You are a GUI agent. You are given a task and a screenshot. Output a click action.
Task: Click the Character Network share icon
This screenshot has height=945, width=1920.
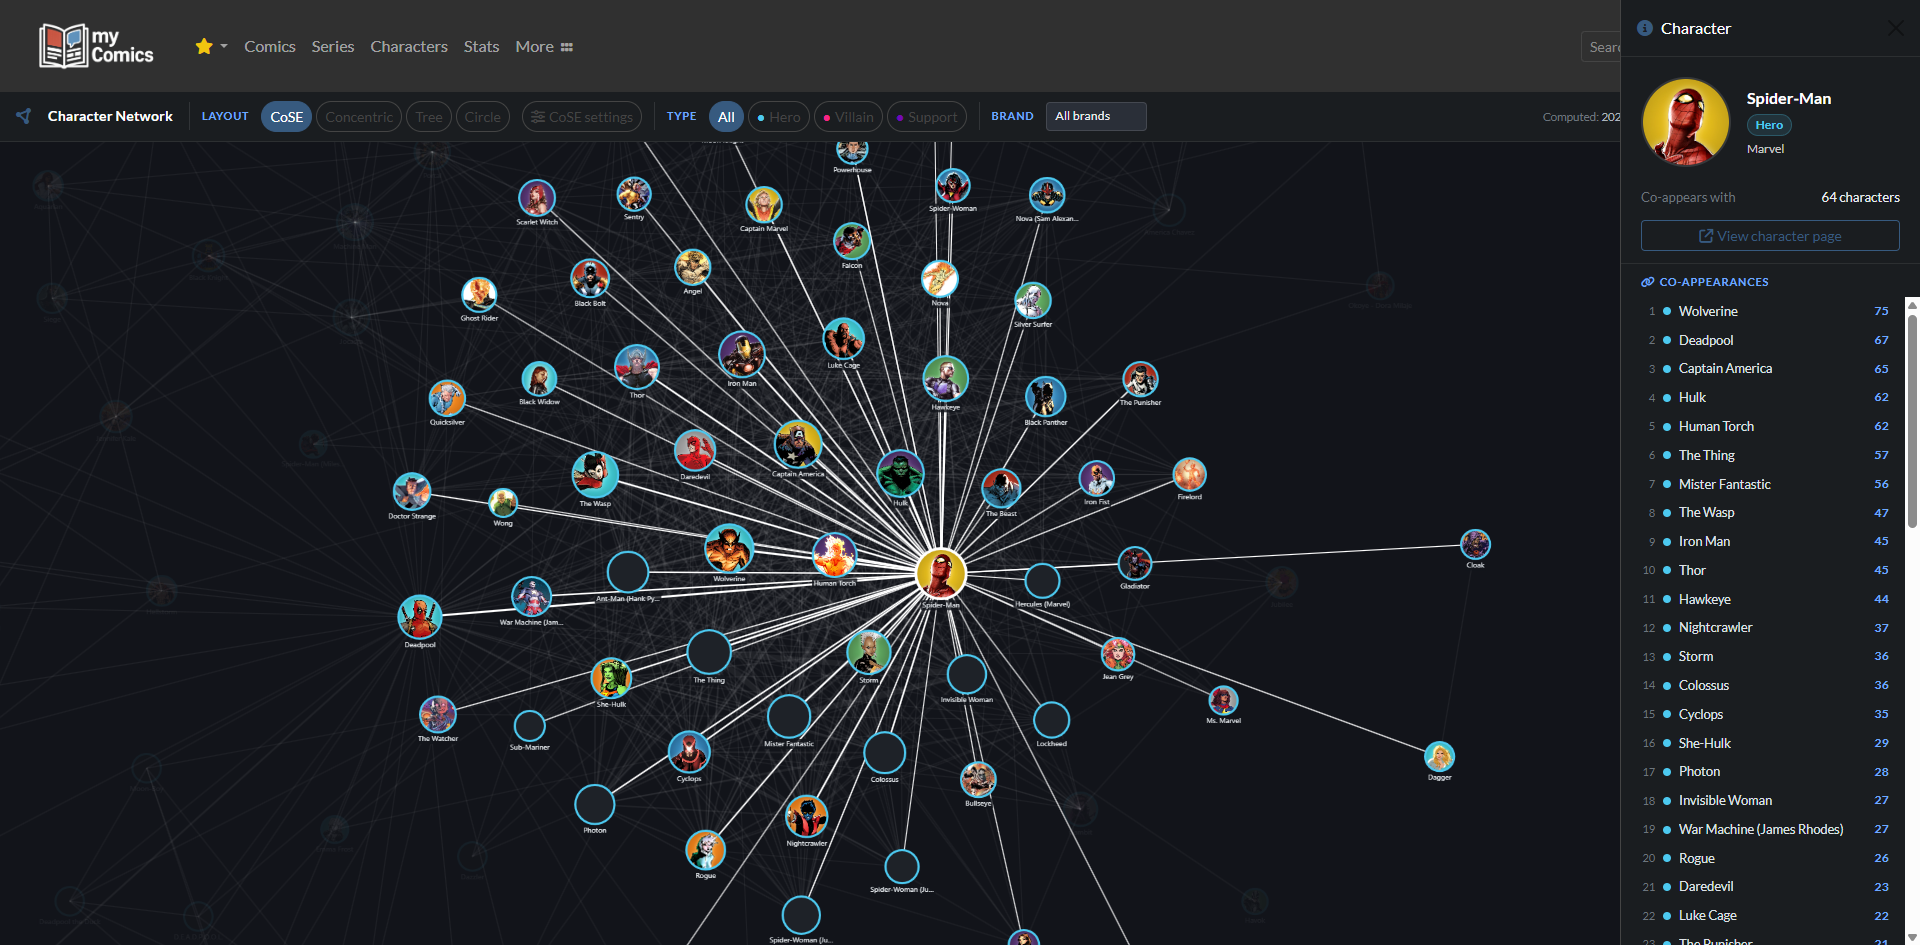click(x=23, y=116)
